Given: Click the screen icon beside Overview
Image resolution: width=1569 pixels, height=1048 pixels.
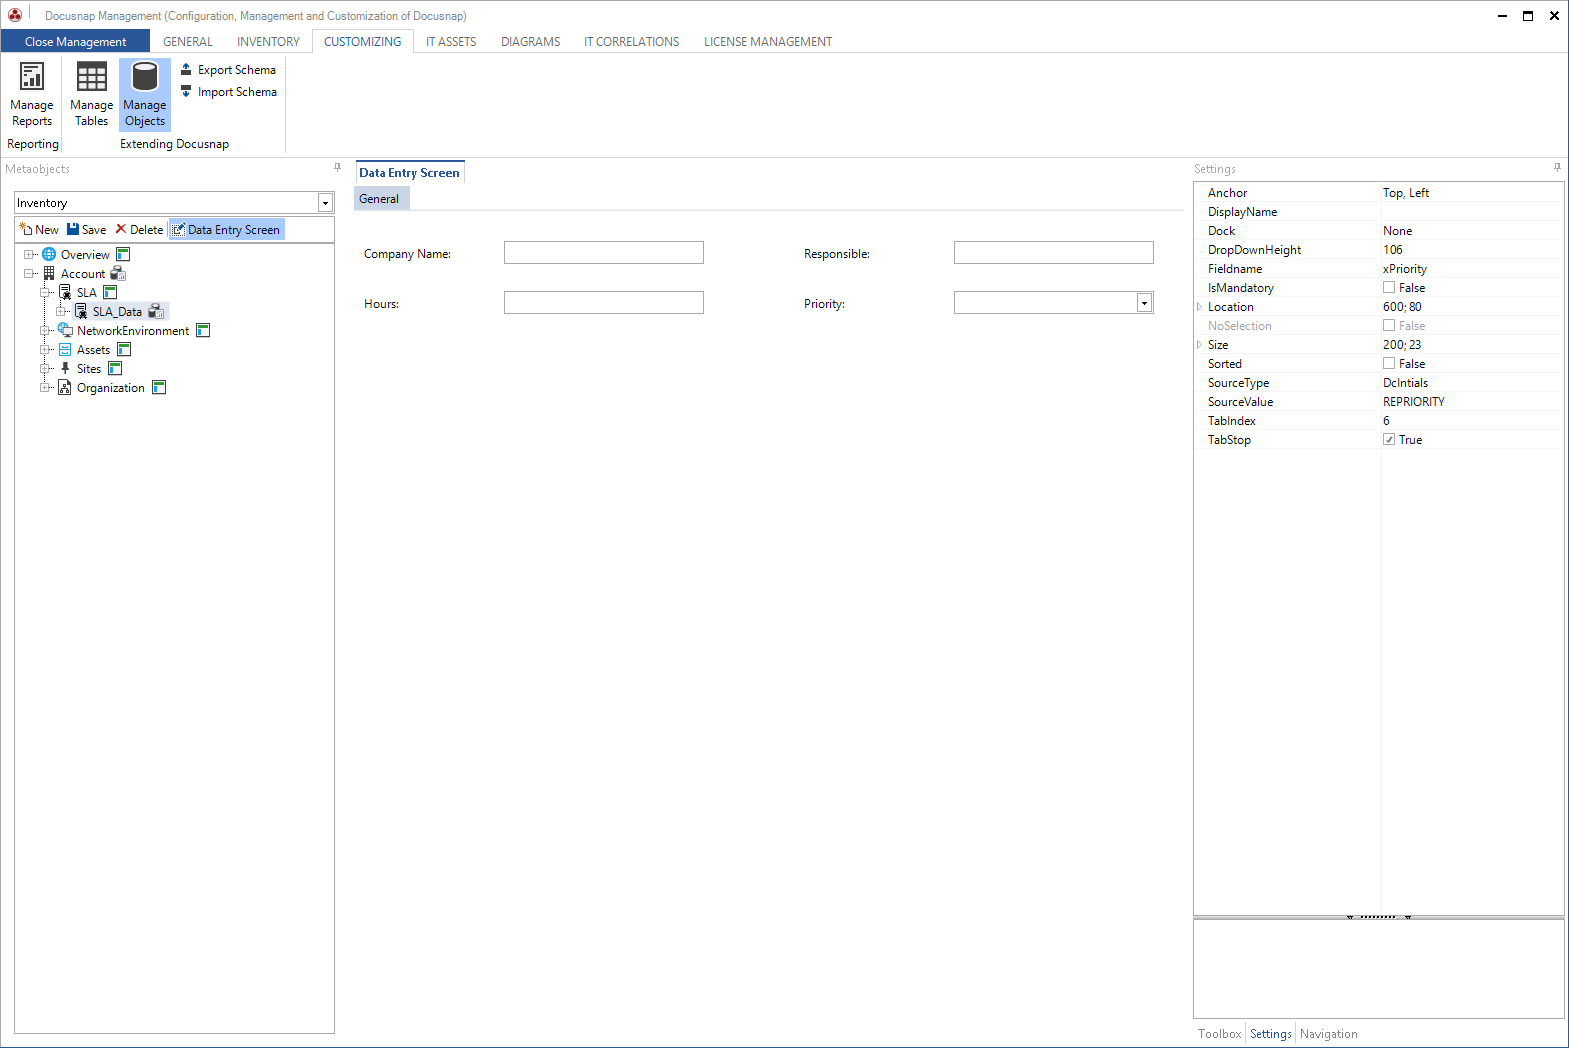Looking at the screenshot, I should (x=123, y=254).
